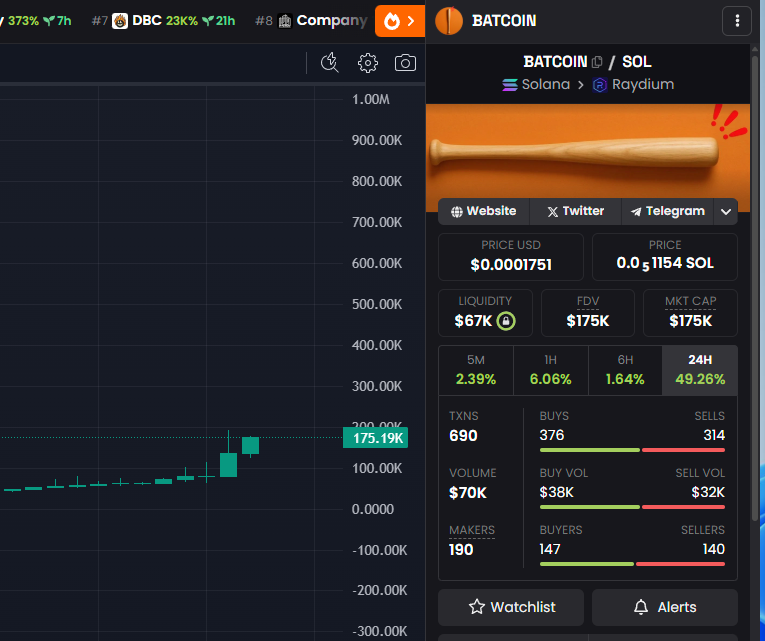Open the BATCOIN three-dot options menu
The image size is (765, 641).
(737, 21)
